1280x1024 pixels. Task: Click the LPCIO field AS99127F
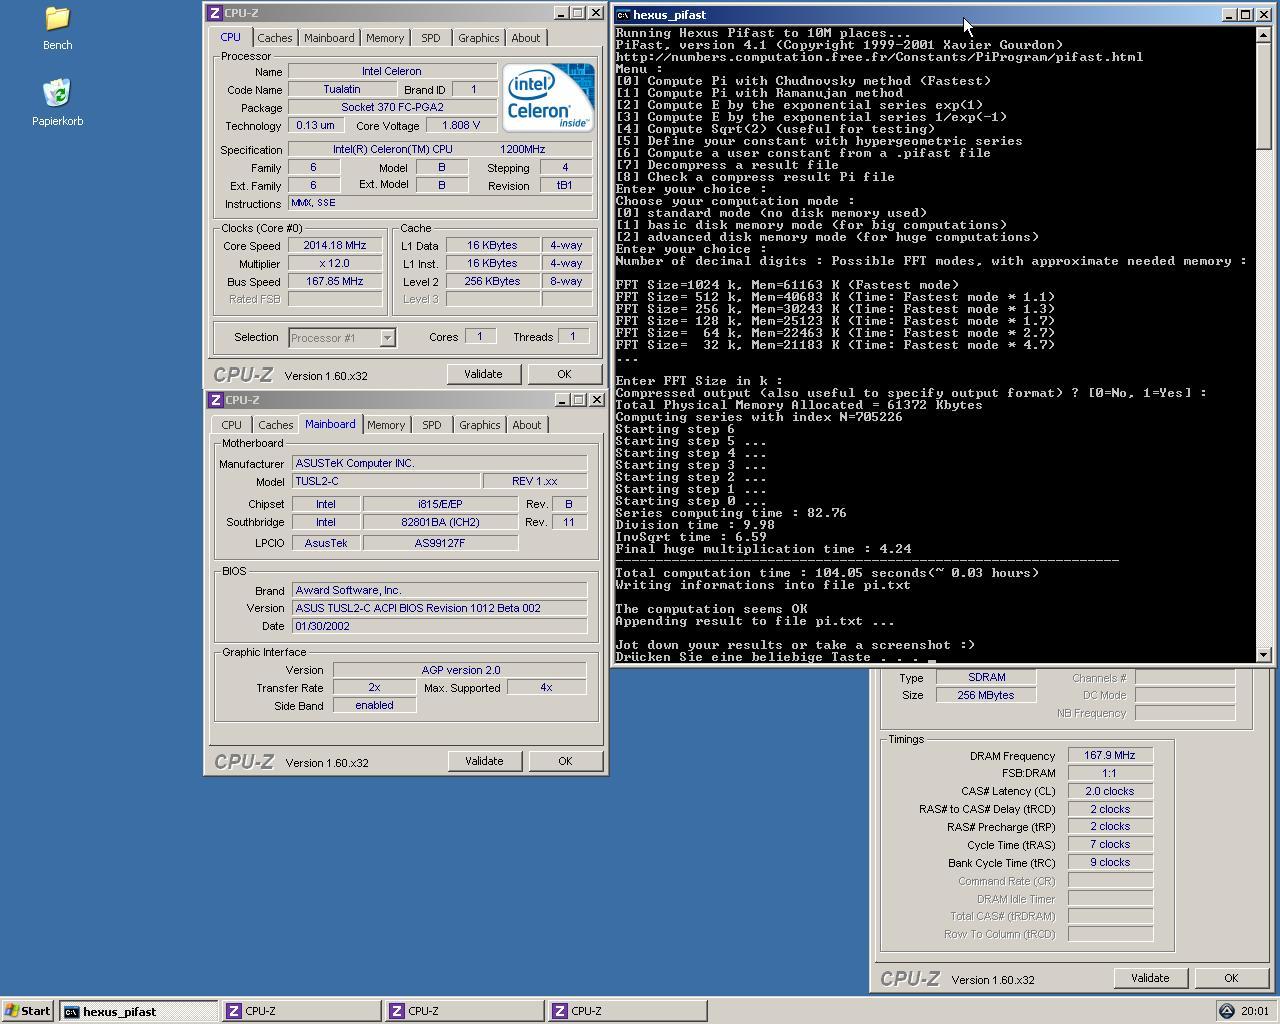click(x=440, y=543)
